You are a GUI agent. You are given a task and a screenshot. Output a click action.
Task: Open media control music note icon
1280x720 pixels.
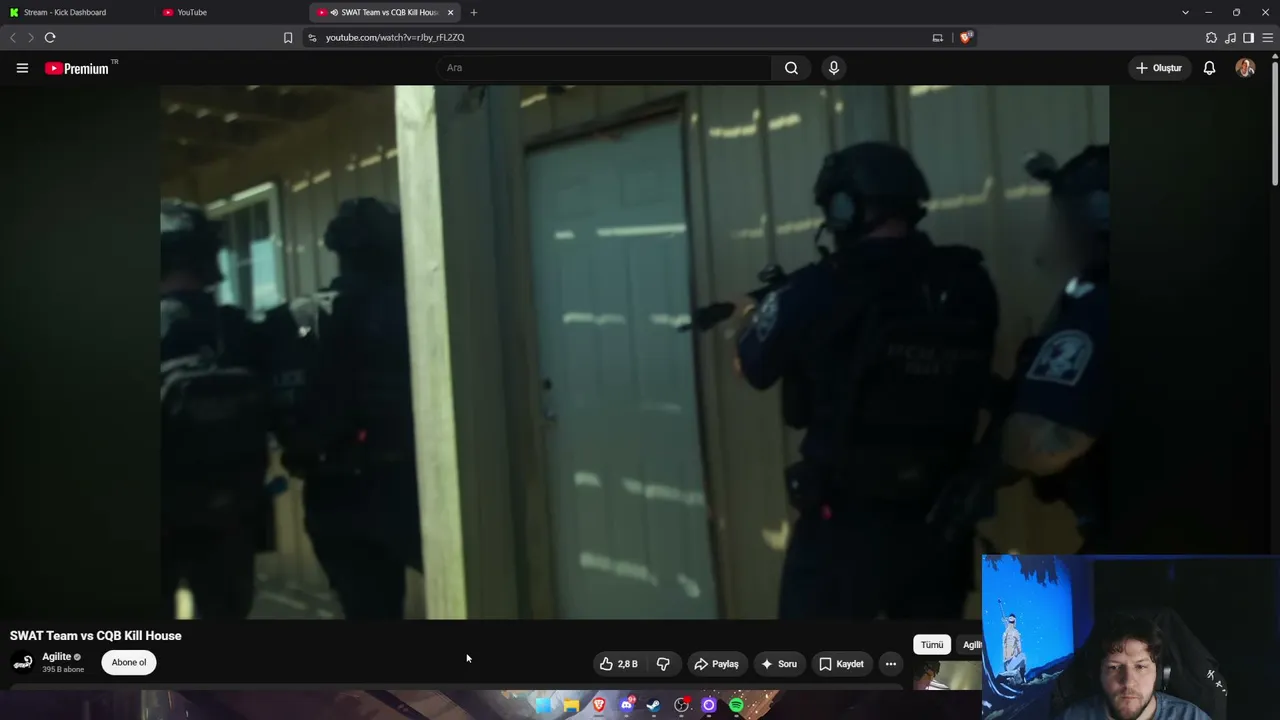1230,38
